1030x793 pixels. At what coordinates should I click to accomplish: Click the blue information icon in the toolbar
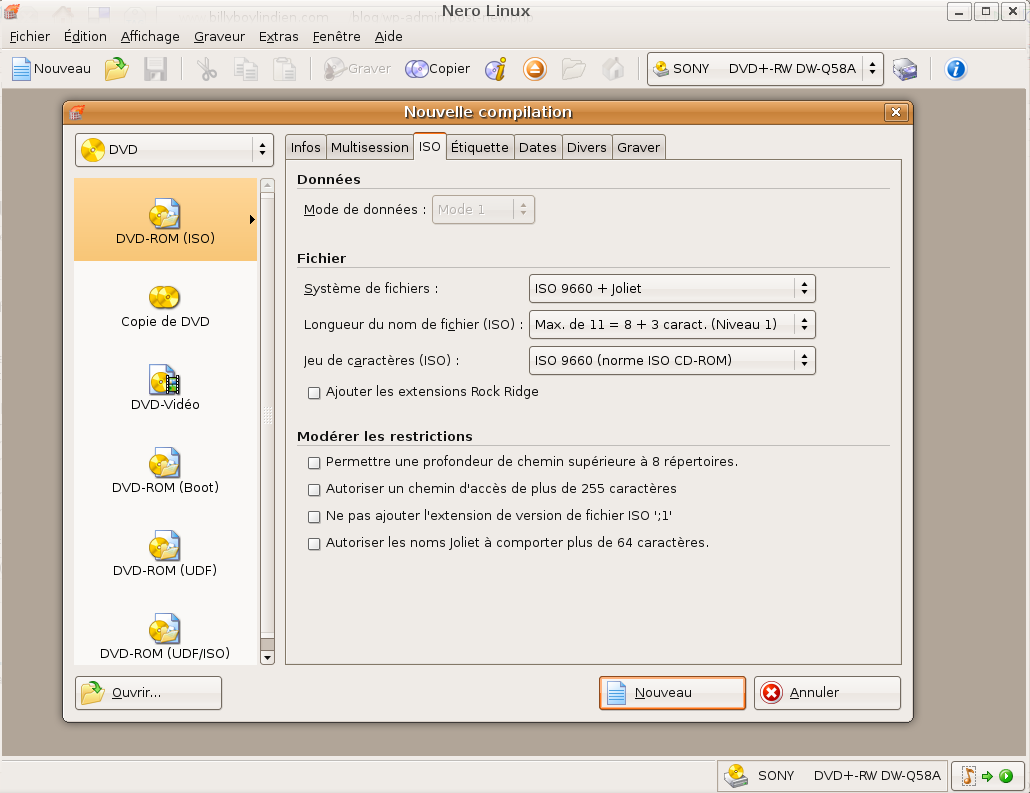[x=956, y=69]
